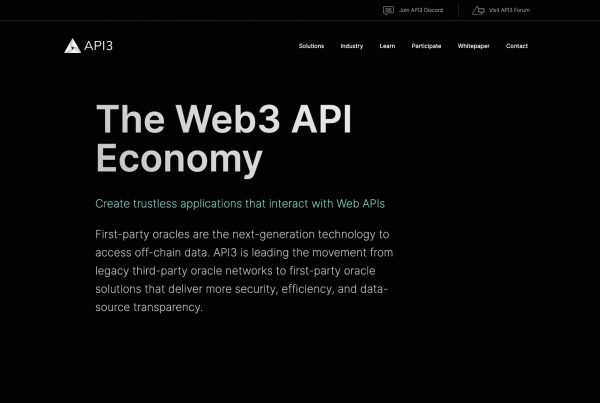Click the "legacy third-party oracle networks" line
This screenshot has height=403, width=600.
click(241, 270)
